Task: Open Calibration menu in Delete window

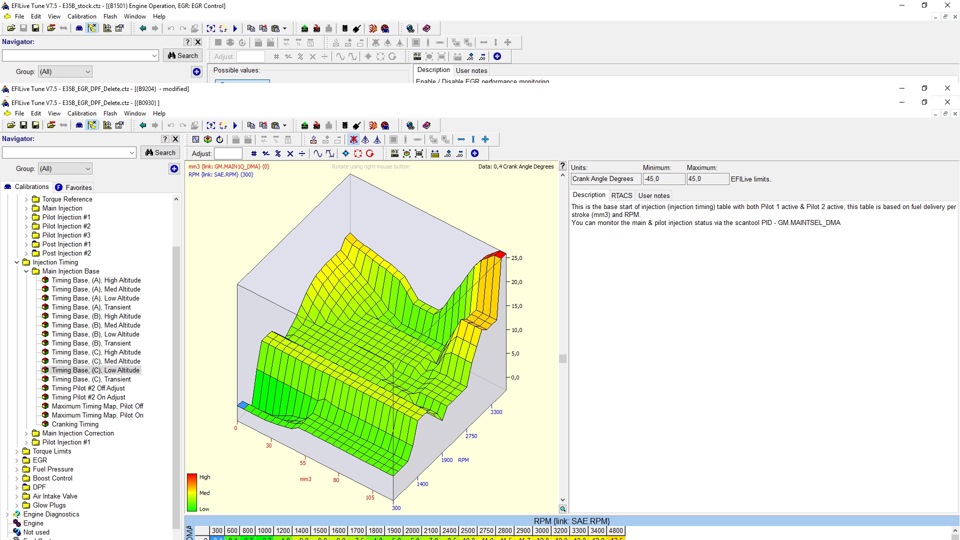Action: 82,113
